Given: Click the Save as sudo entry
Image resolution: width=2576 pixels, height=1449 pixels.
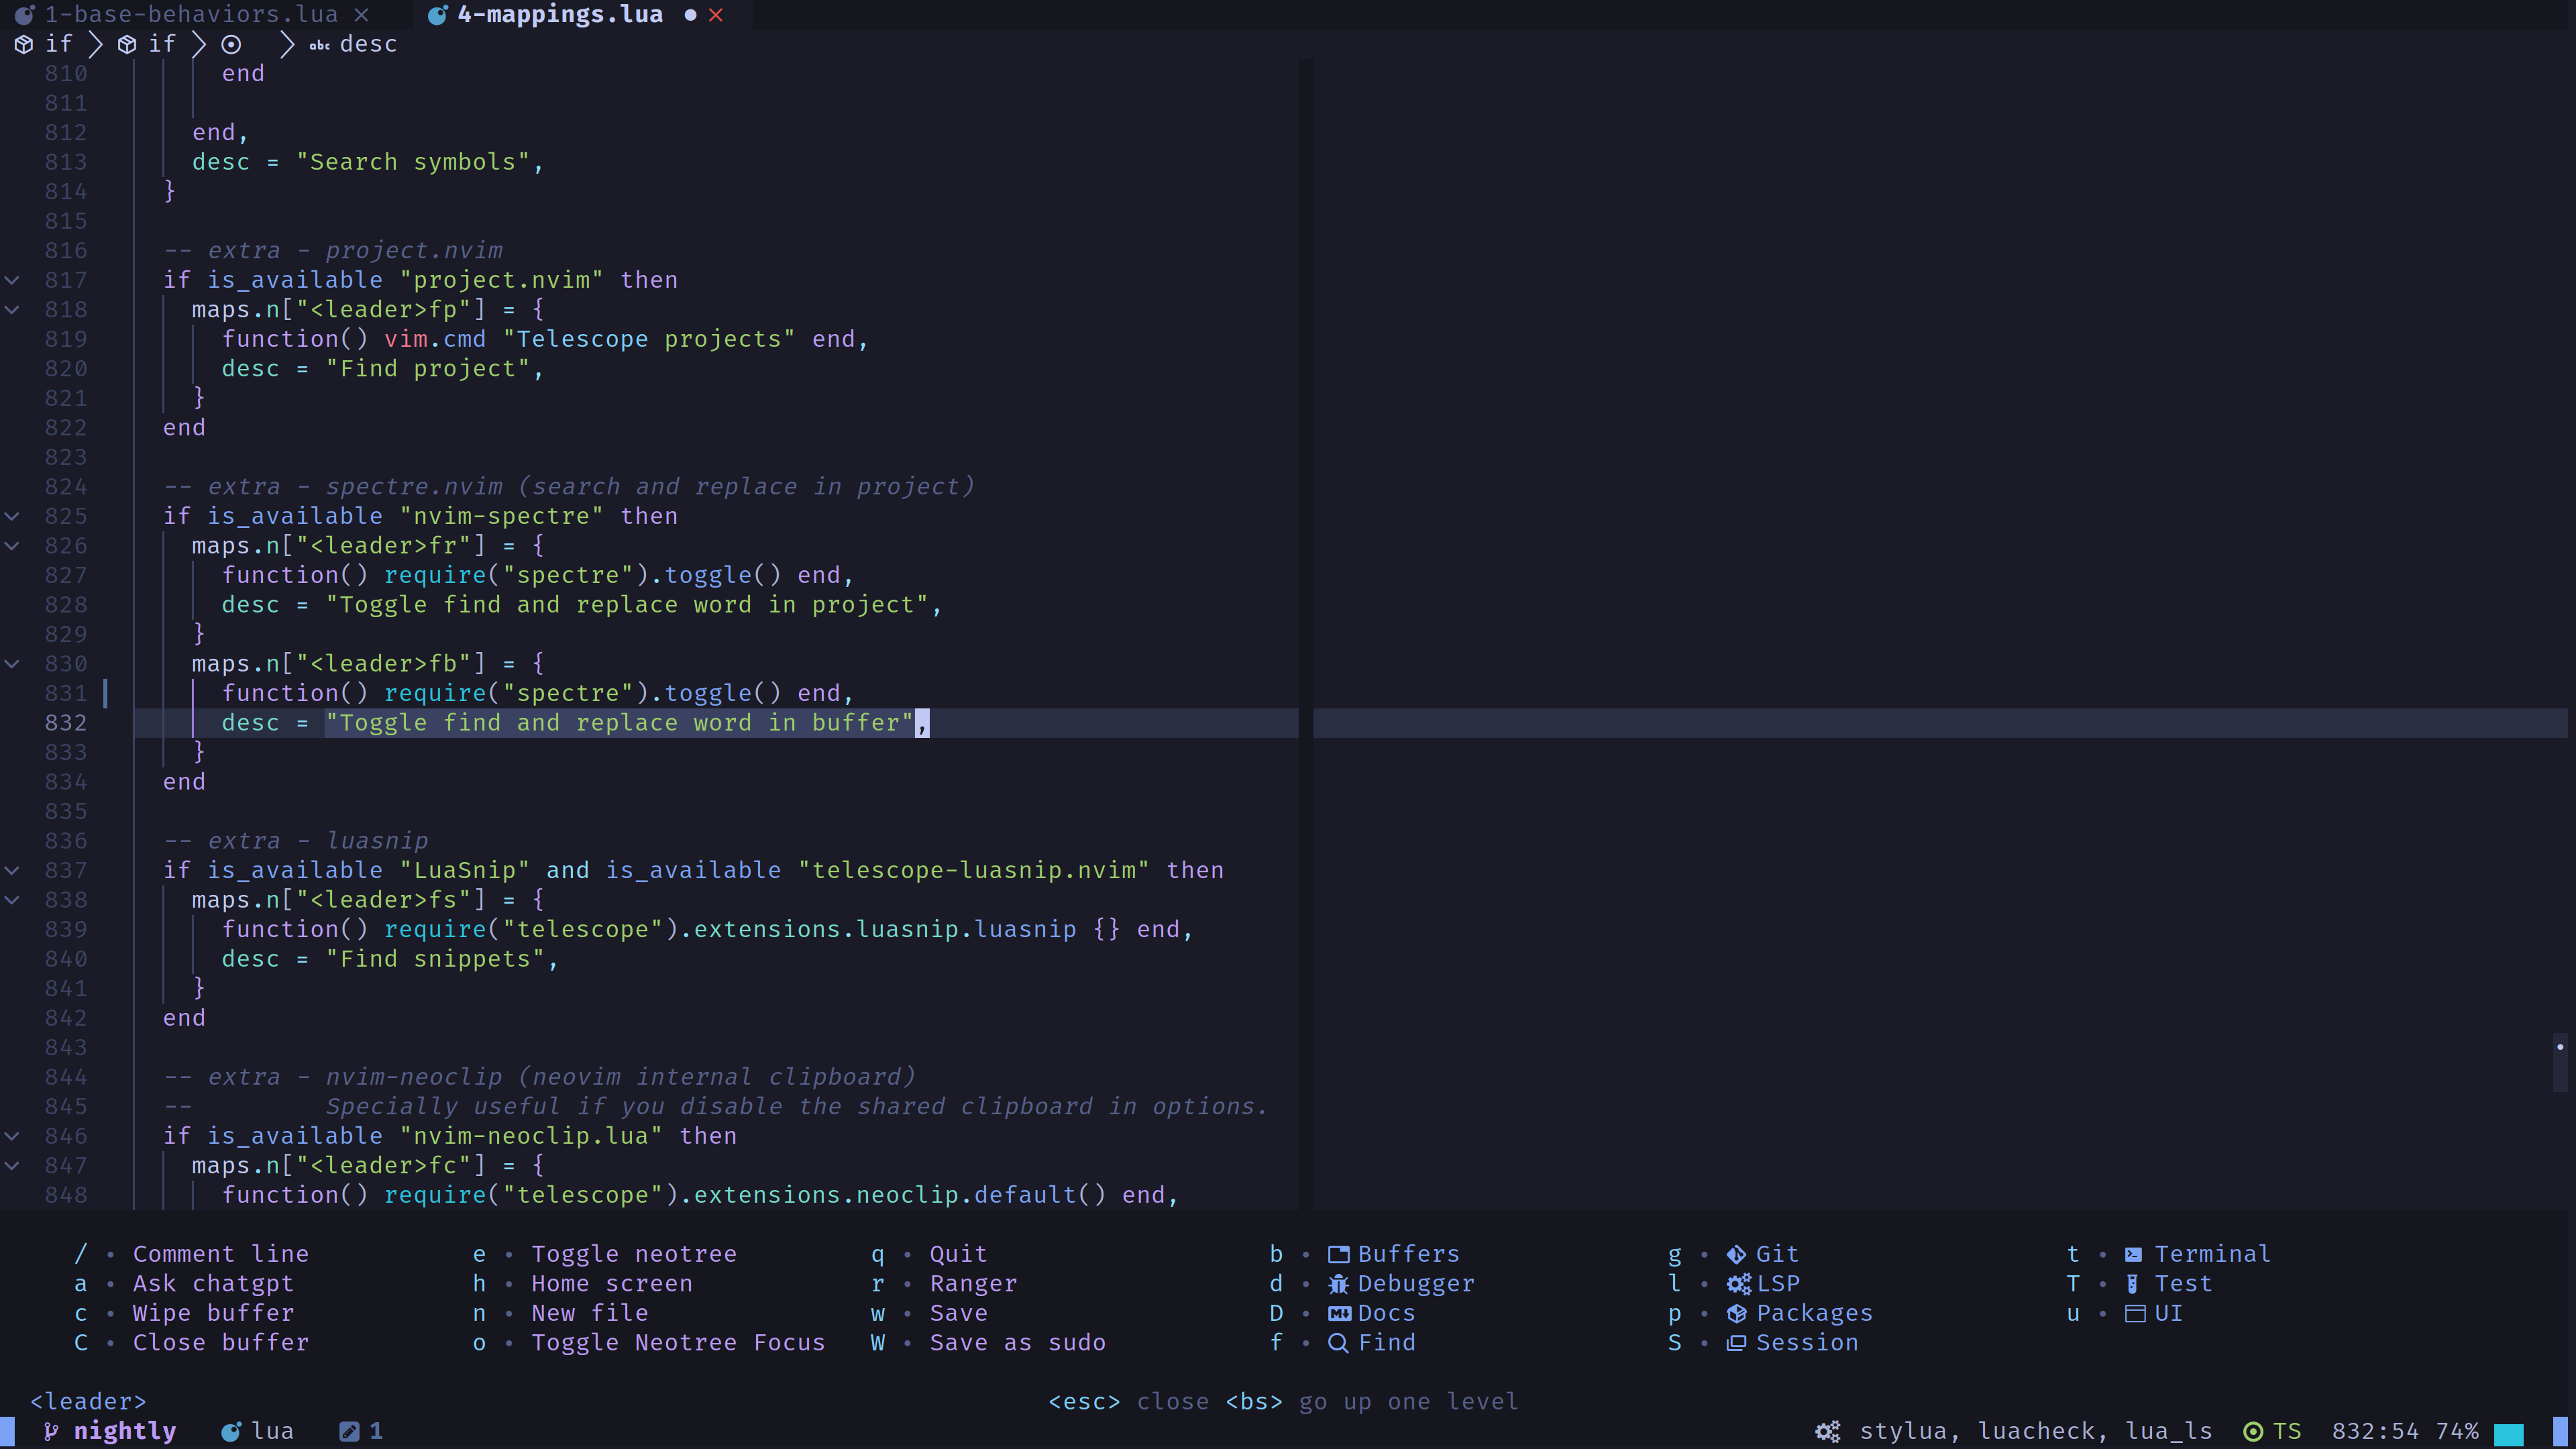Looking at the screenshot, I should pos(1017,1343).
